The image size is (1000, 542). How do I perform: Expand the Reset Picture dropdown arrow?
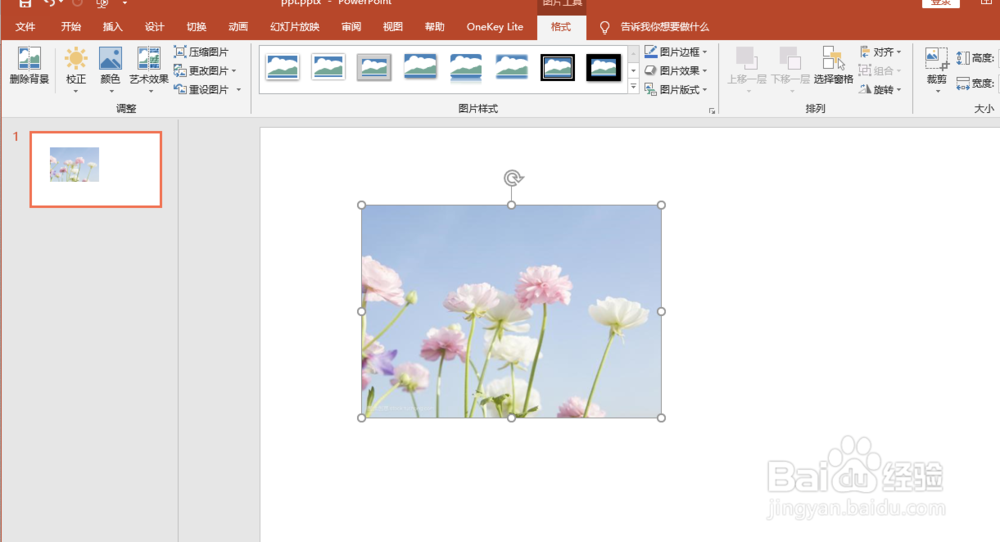tap(239, 90)
